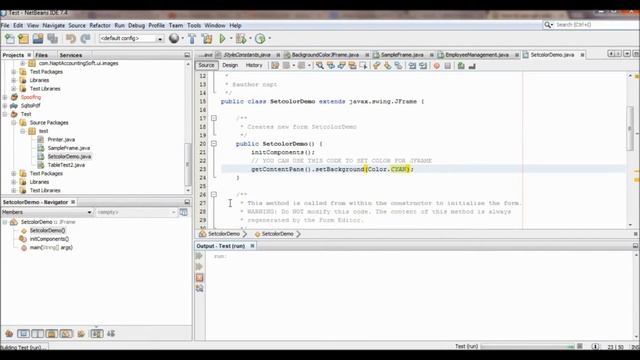Click the Source view button
This screenshot has height=360, width=640.
[x=206, y=65]
